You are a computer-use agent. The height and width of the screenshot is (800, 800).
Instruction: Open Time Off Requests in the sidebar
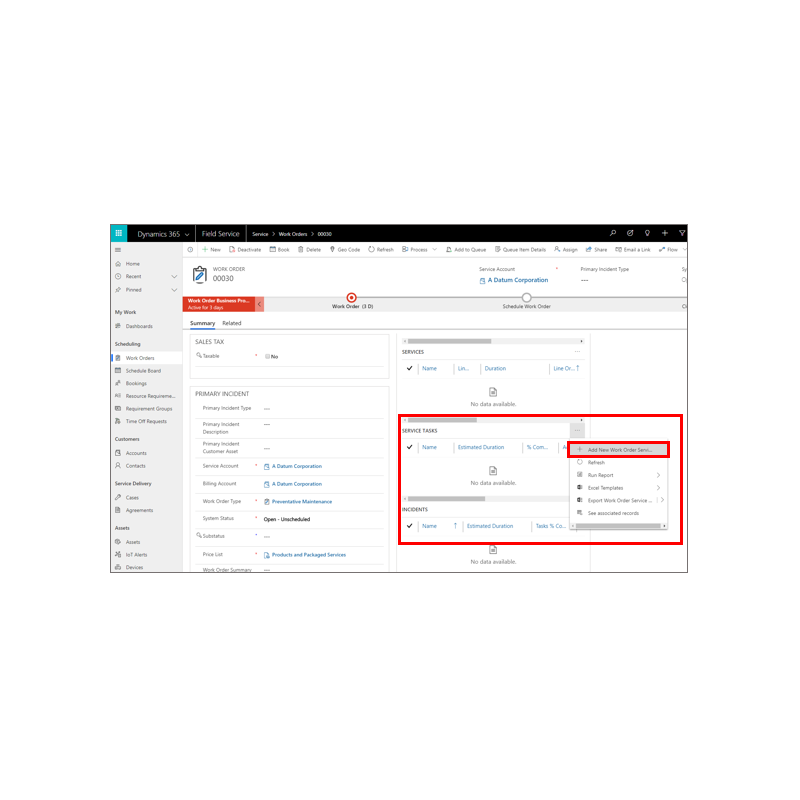pos(146,421)
